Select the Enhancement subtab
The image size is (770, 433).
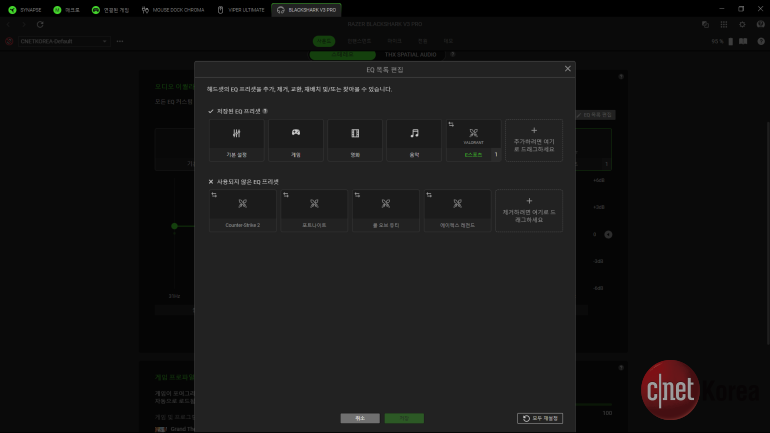point(359,41)
